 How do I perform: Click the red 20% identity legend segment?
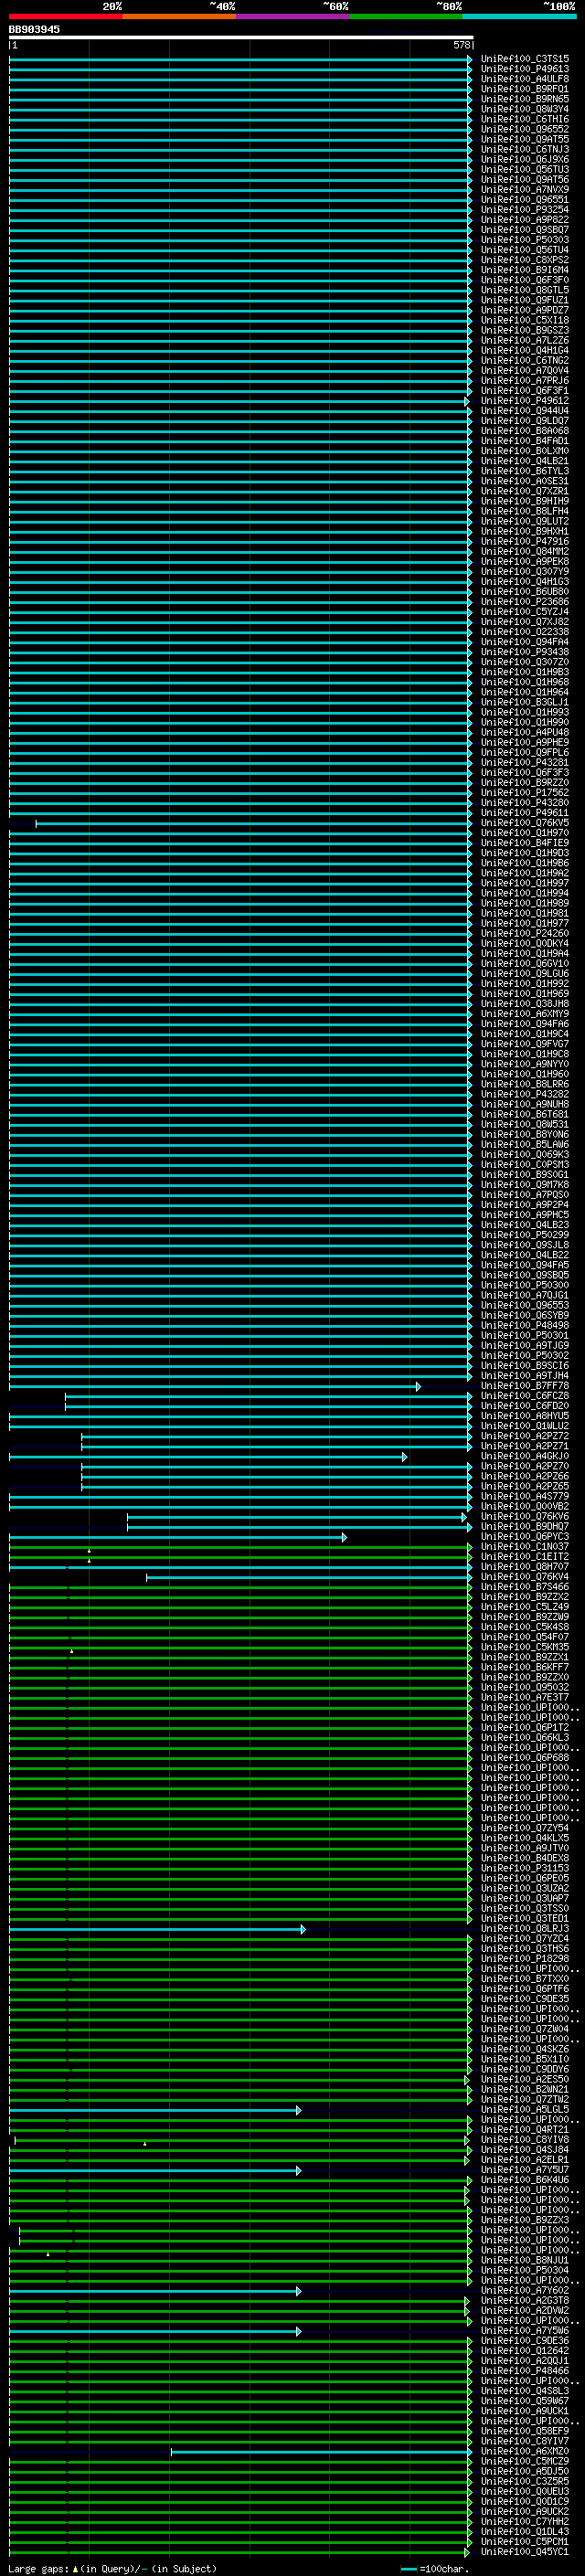pos(65,16)
